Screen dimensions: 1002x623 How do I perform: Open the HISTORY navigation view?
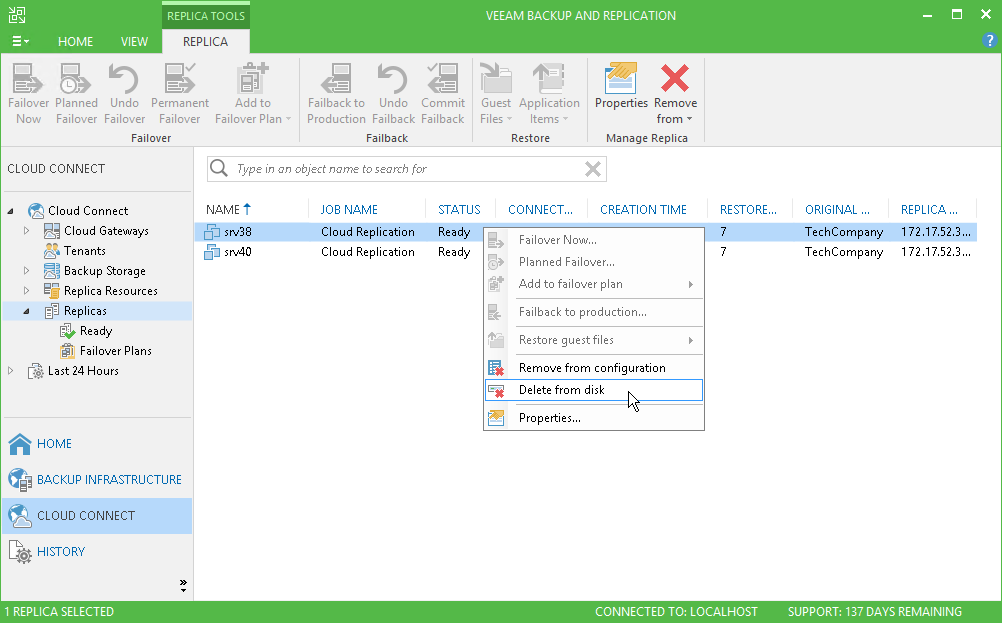click(97, 551)
